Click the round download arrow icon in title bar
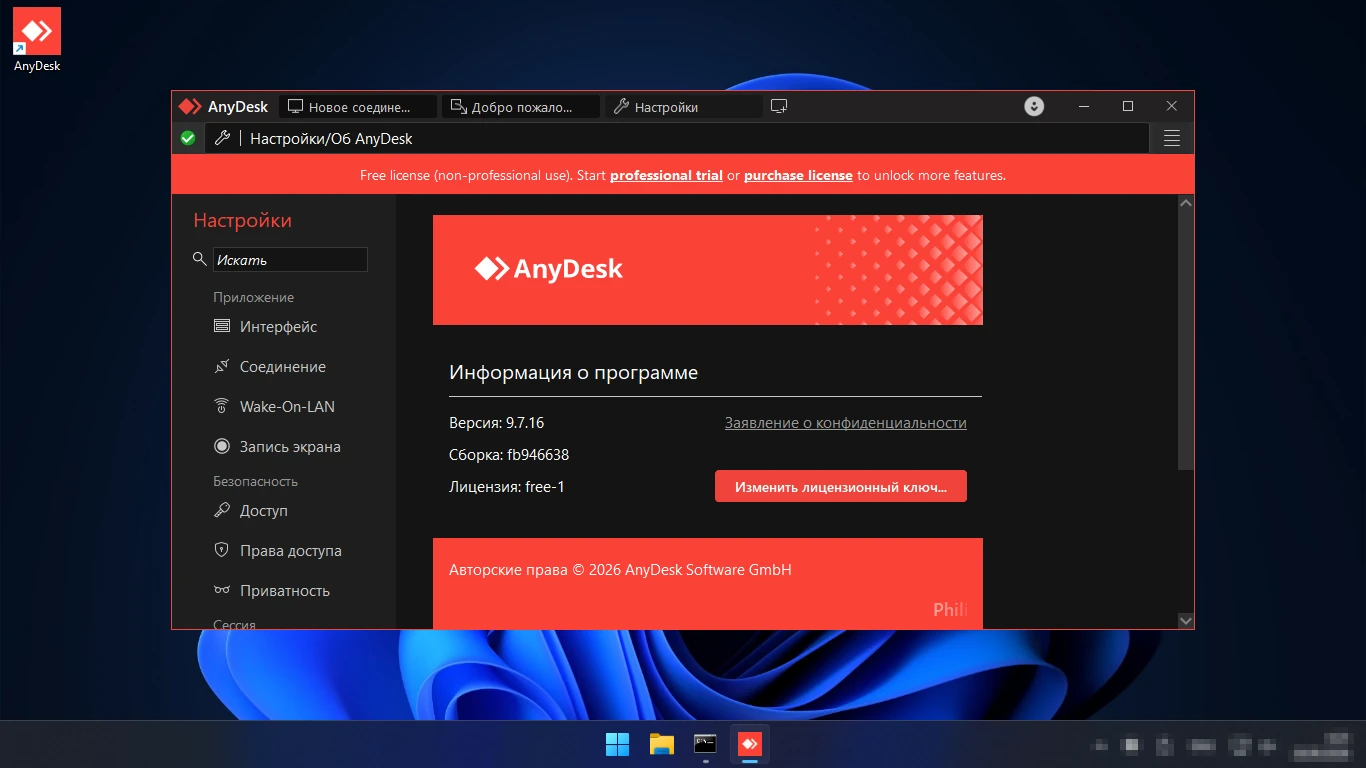1366x768 pixels. tap(1034, 106)
